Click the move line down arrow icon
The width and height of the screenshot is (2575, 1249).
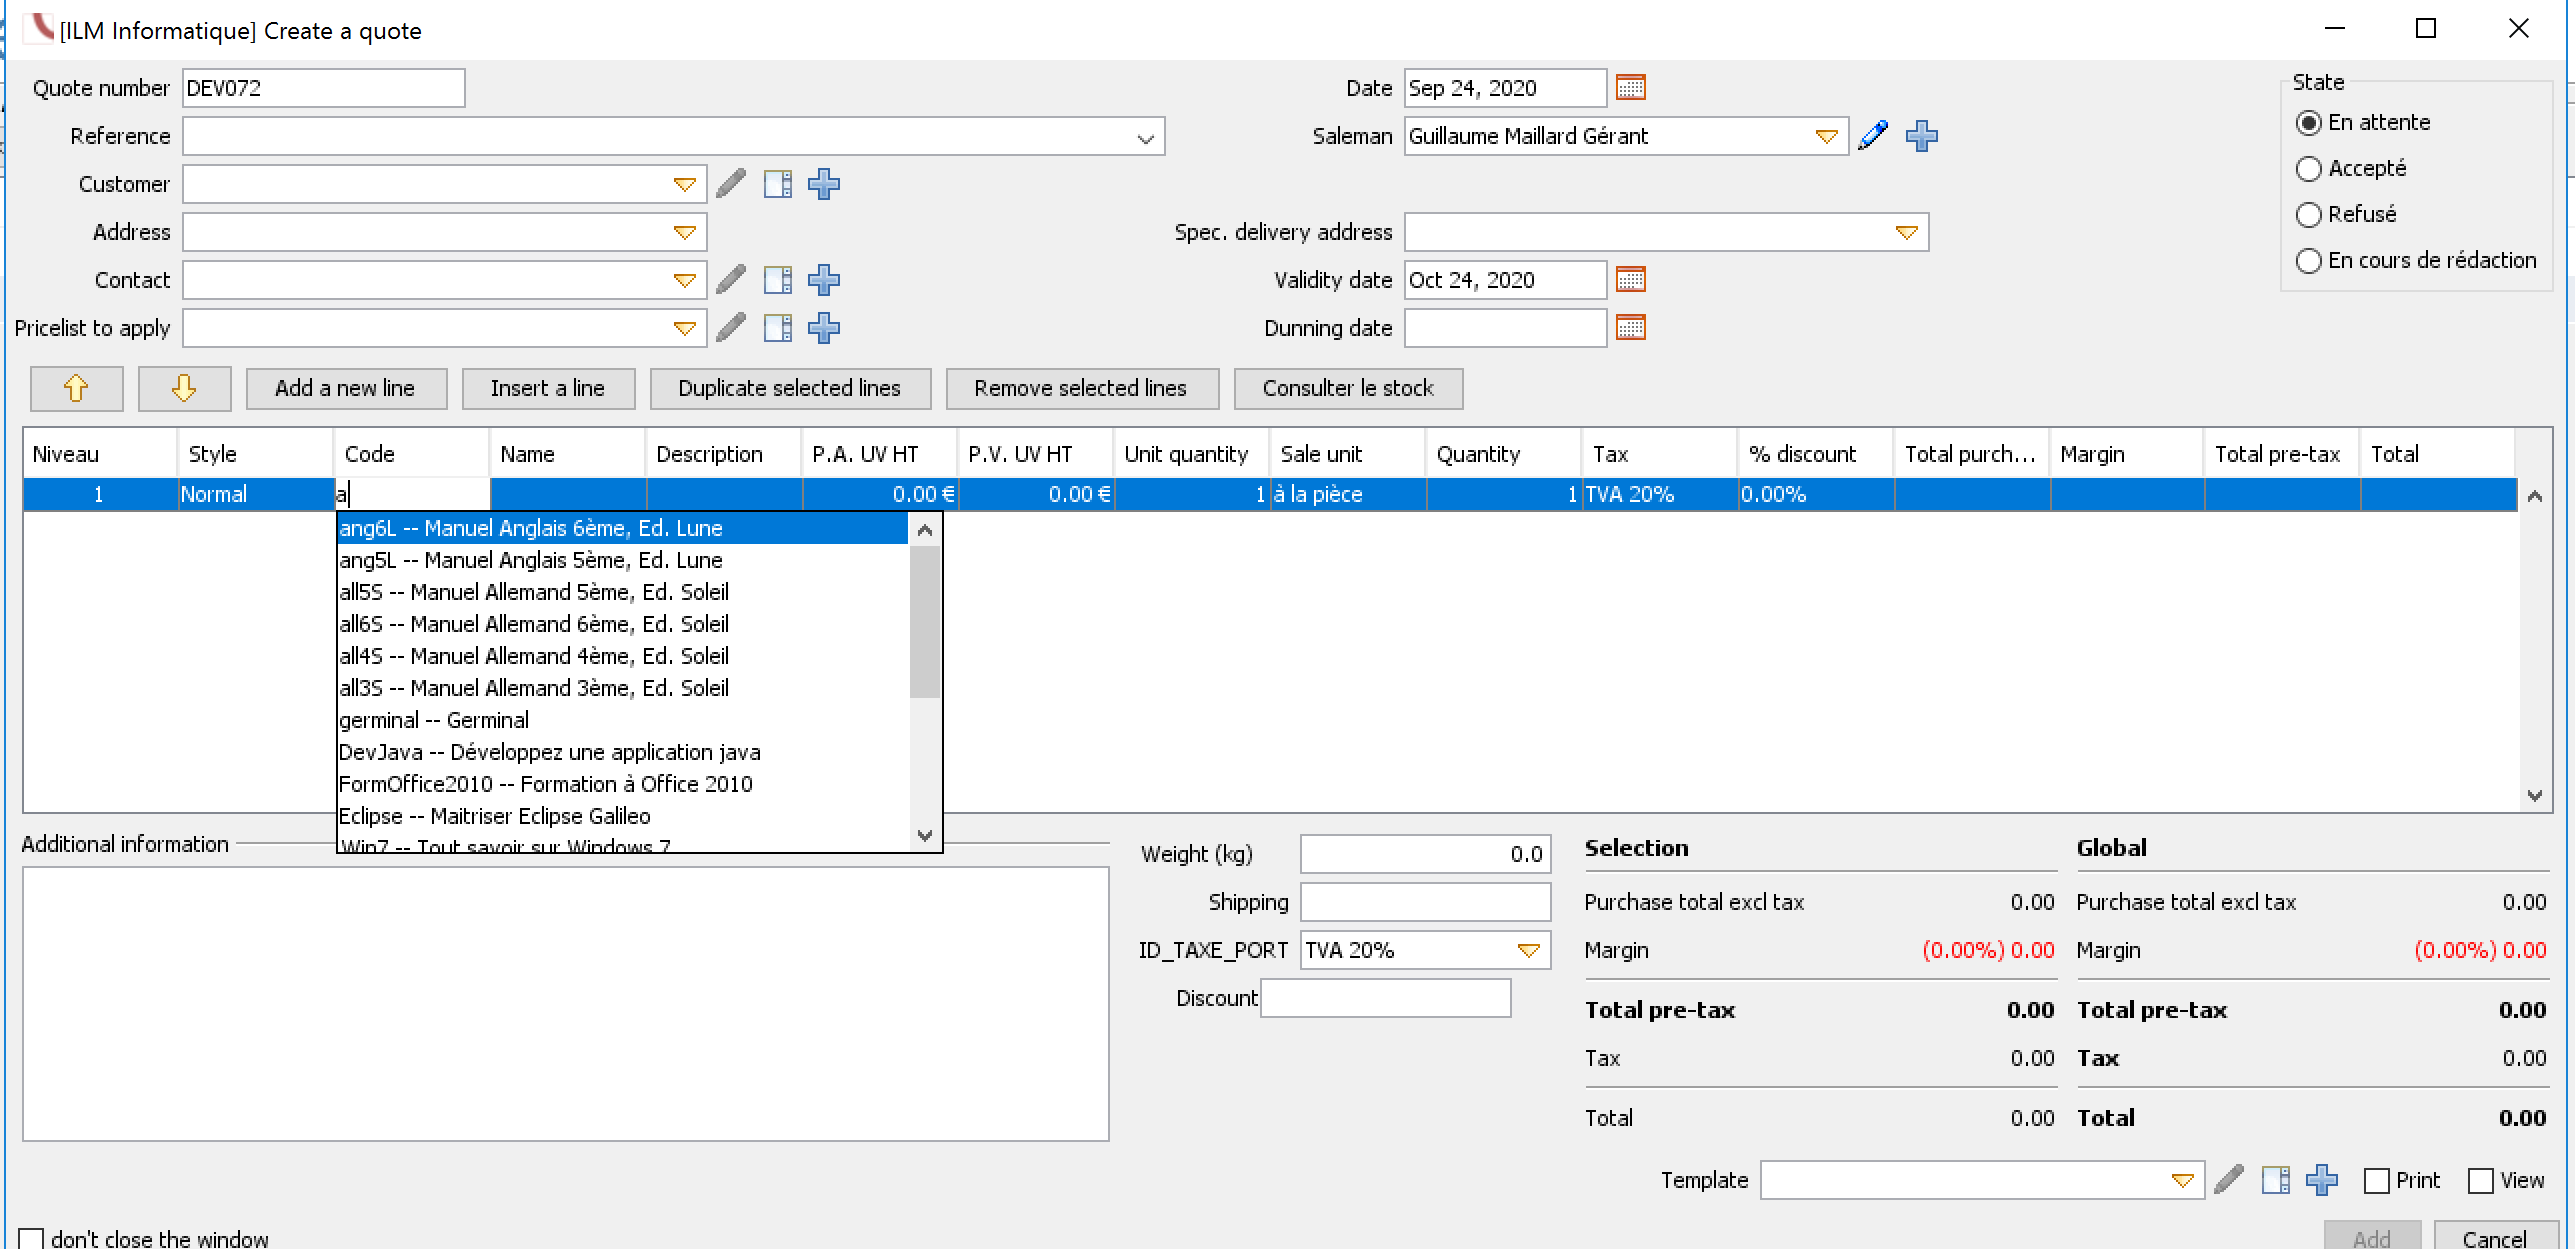[181, 389]
